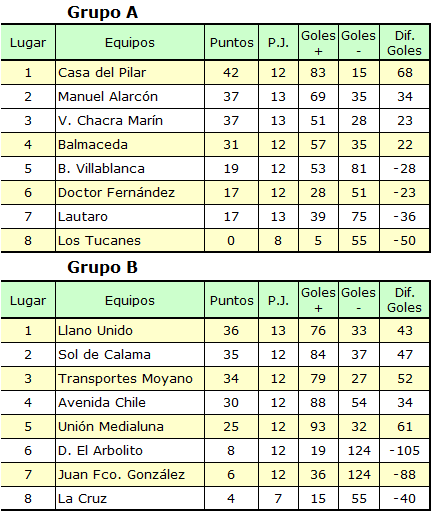Click the Dif. Goles header in Grupo B
This screenshot has width=431, height=511.
click(404, 300)
